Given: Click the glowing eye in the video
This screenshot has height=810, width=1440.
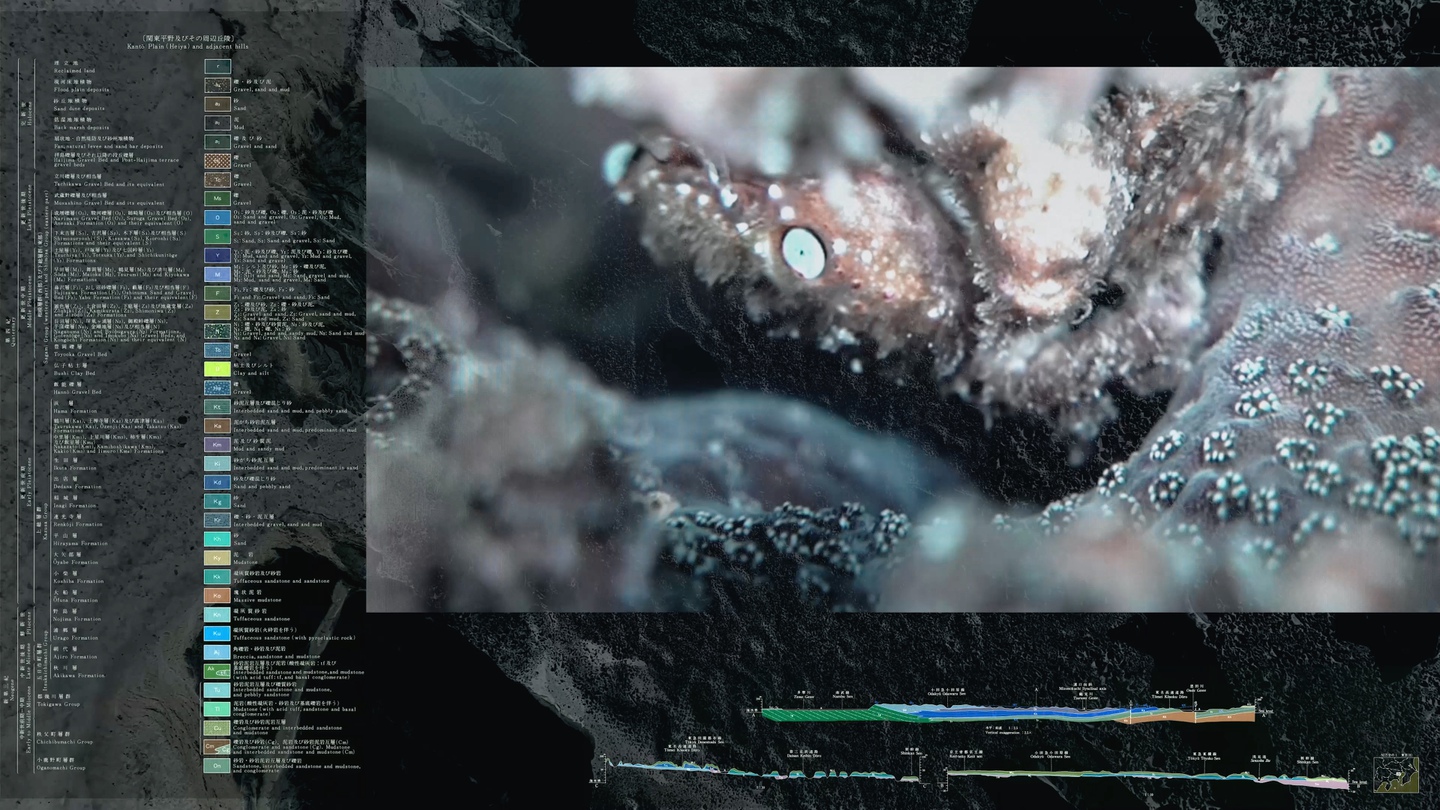Looking at the screenshot, I should 803,253.
